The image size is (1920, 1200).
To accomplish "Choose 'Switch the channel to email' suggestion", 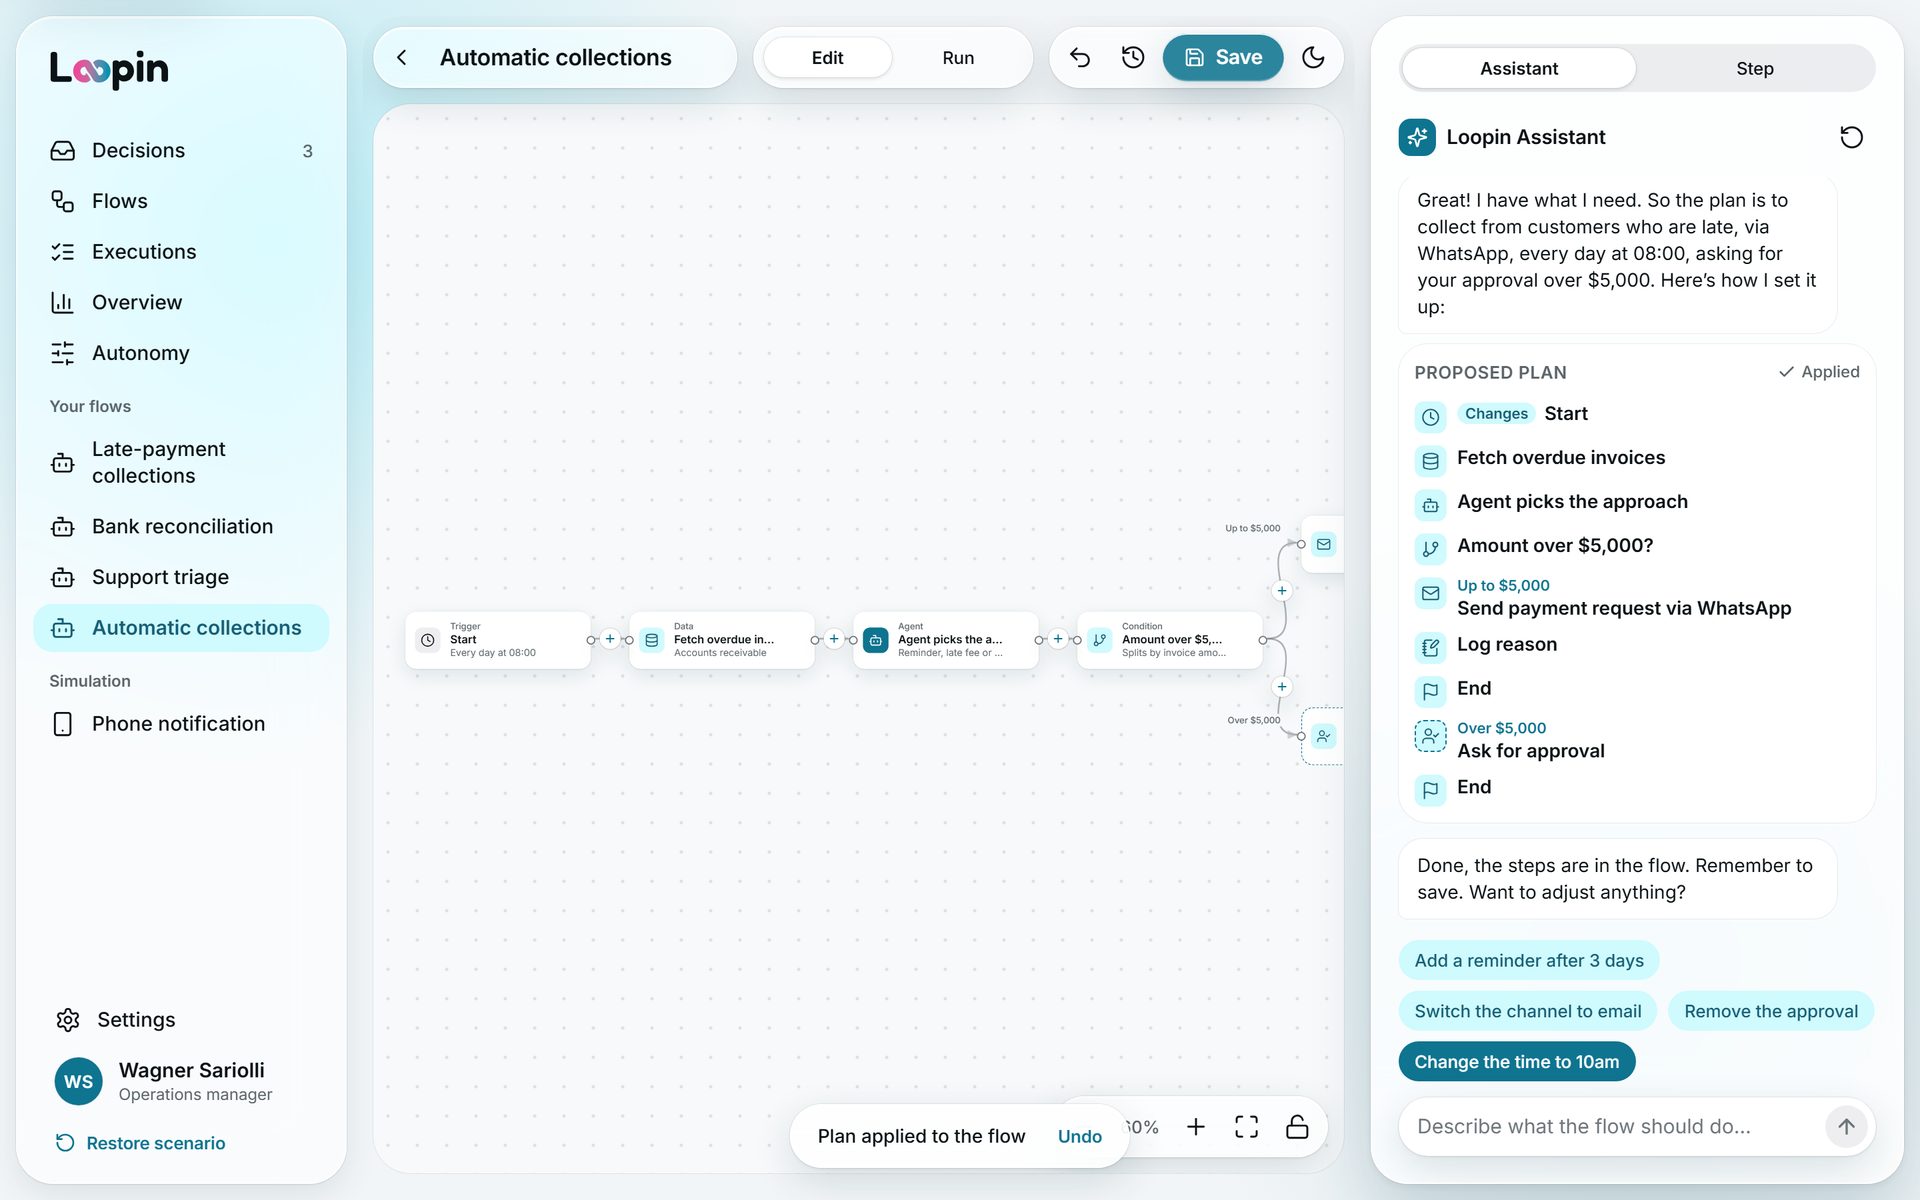I will (x=1528, y=1011).
